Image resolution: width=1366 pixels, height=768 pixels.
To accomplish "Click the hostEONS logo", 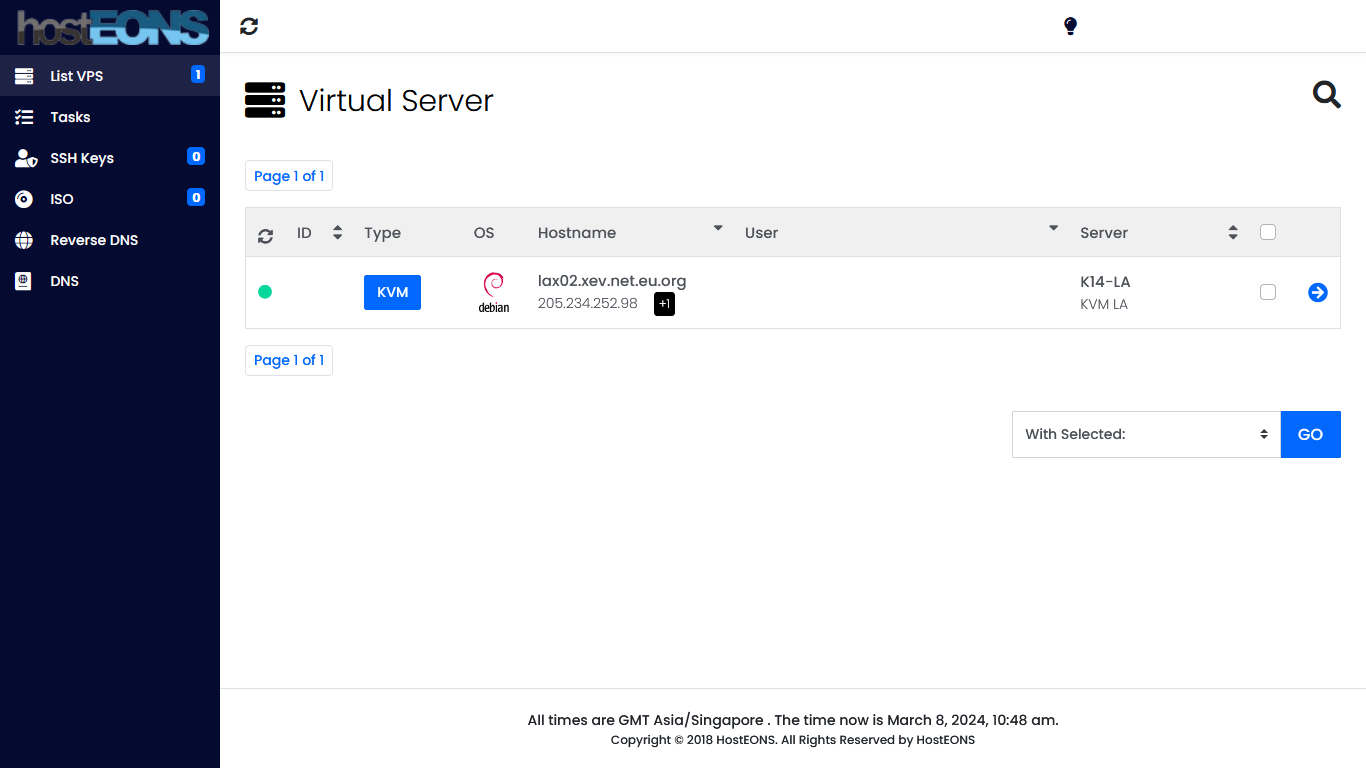I will (x=110, y=27).
